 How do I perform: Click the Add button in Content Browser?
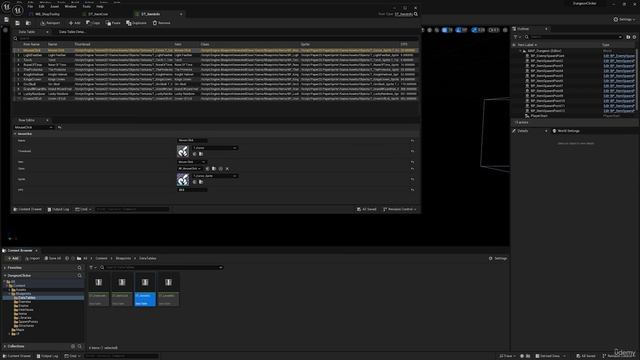click(x=13, y=258)
